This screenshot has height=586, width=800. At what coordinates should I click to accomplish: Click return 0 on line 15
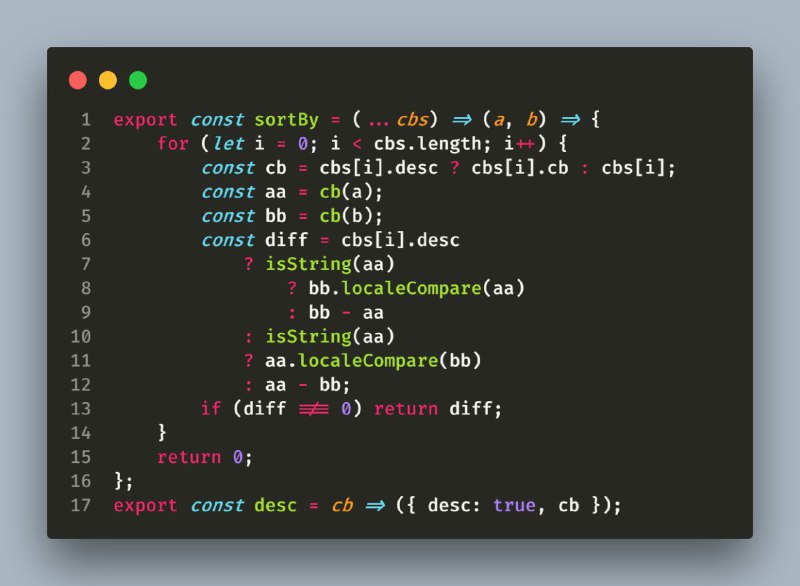pos(205,457)
